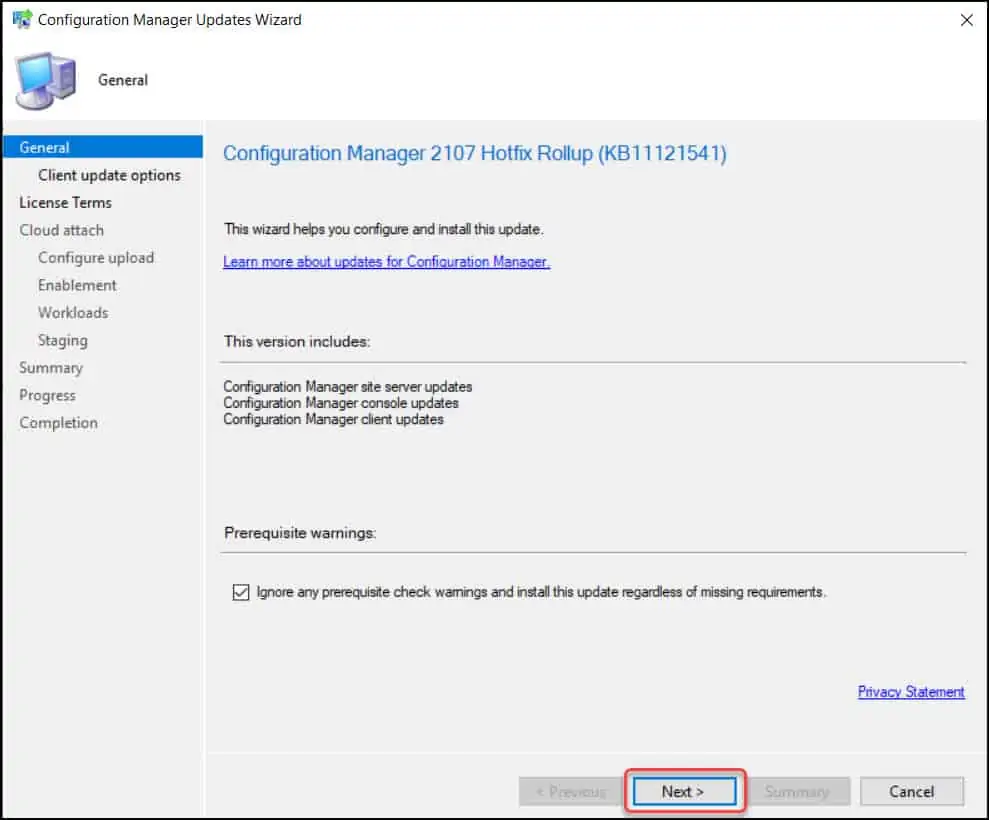This screenshot has width=989, height=820.
Task: Click 'Prerequisite warnings:' label
Action: tap(300, 533)
